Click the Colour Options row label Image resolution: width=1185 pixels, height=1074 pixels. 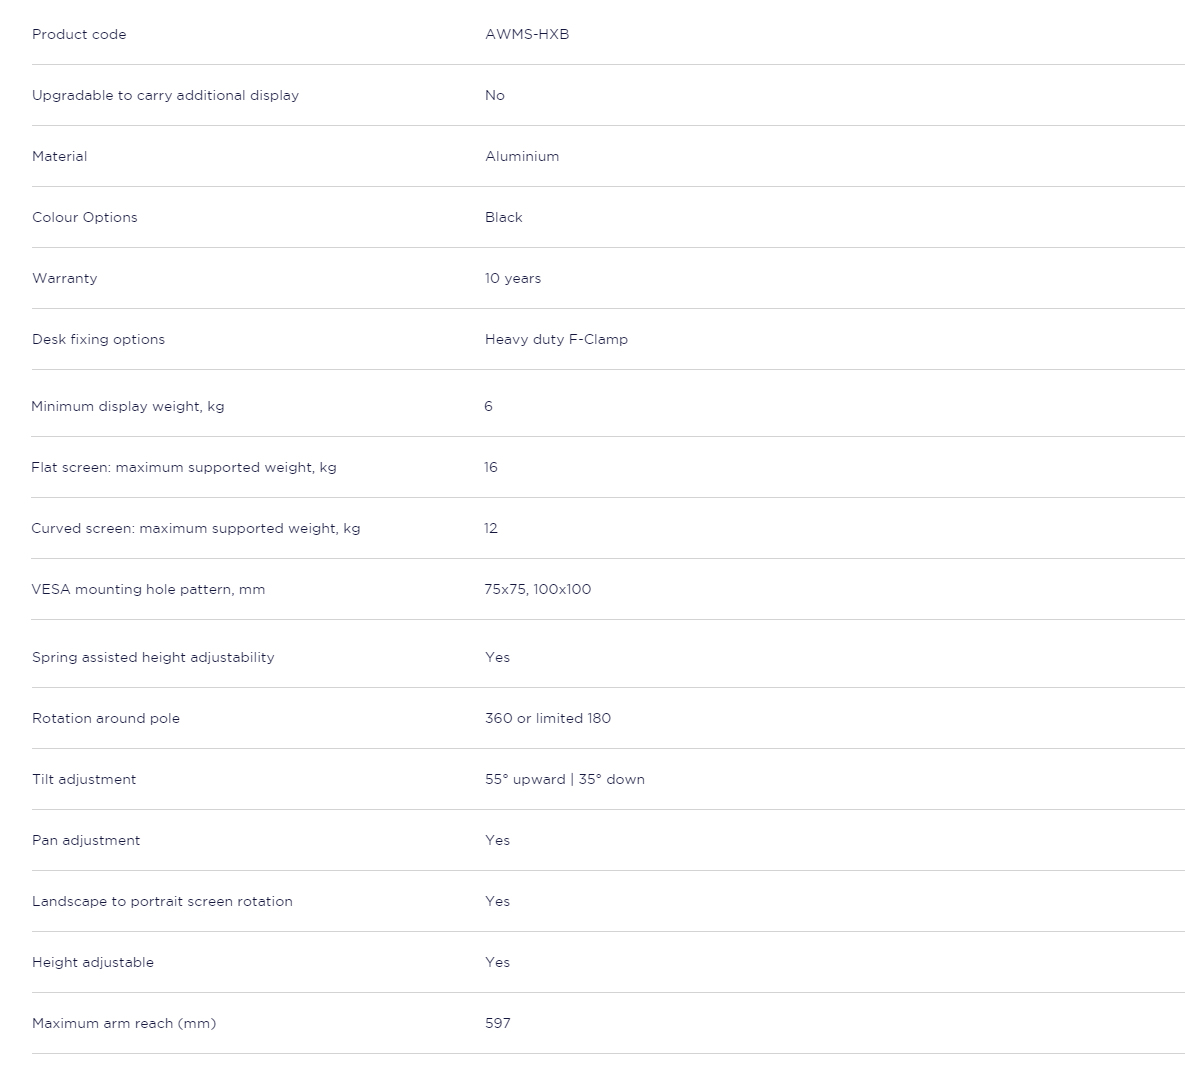(x=85, y=218)
